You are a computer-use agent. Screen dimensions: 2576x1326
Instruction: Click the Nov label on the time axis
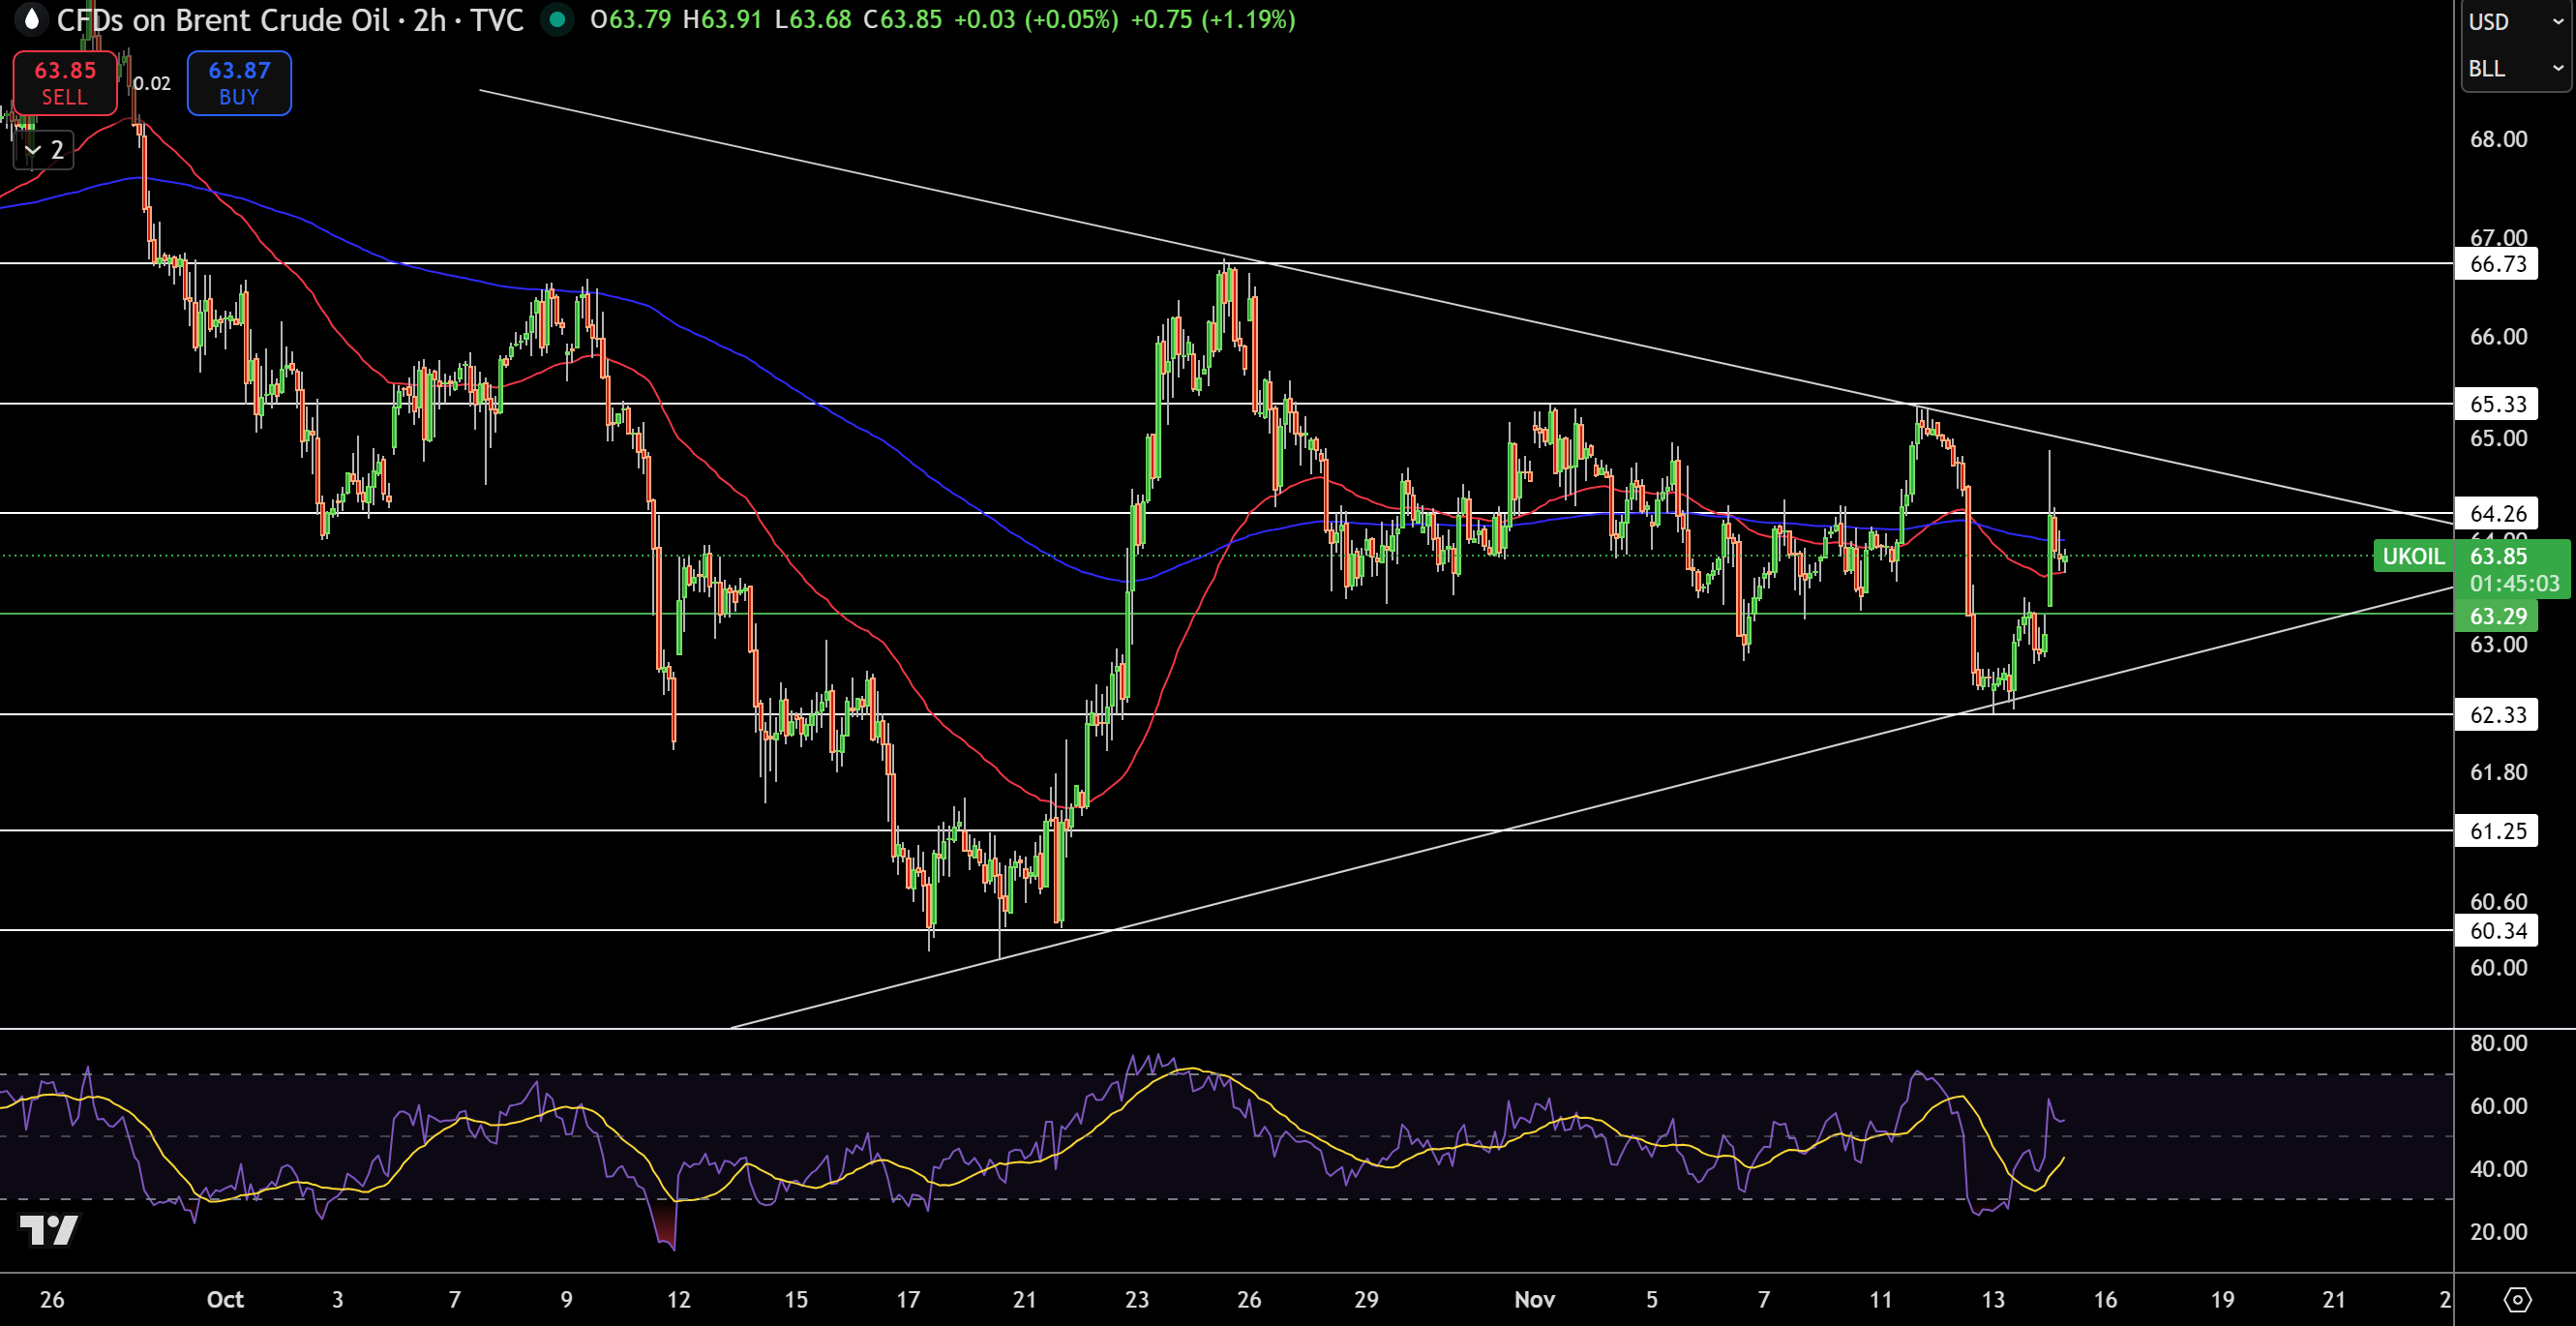coord(1534,1300)
